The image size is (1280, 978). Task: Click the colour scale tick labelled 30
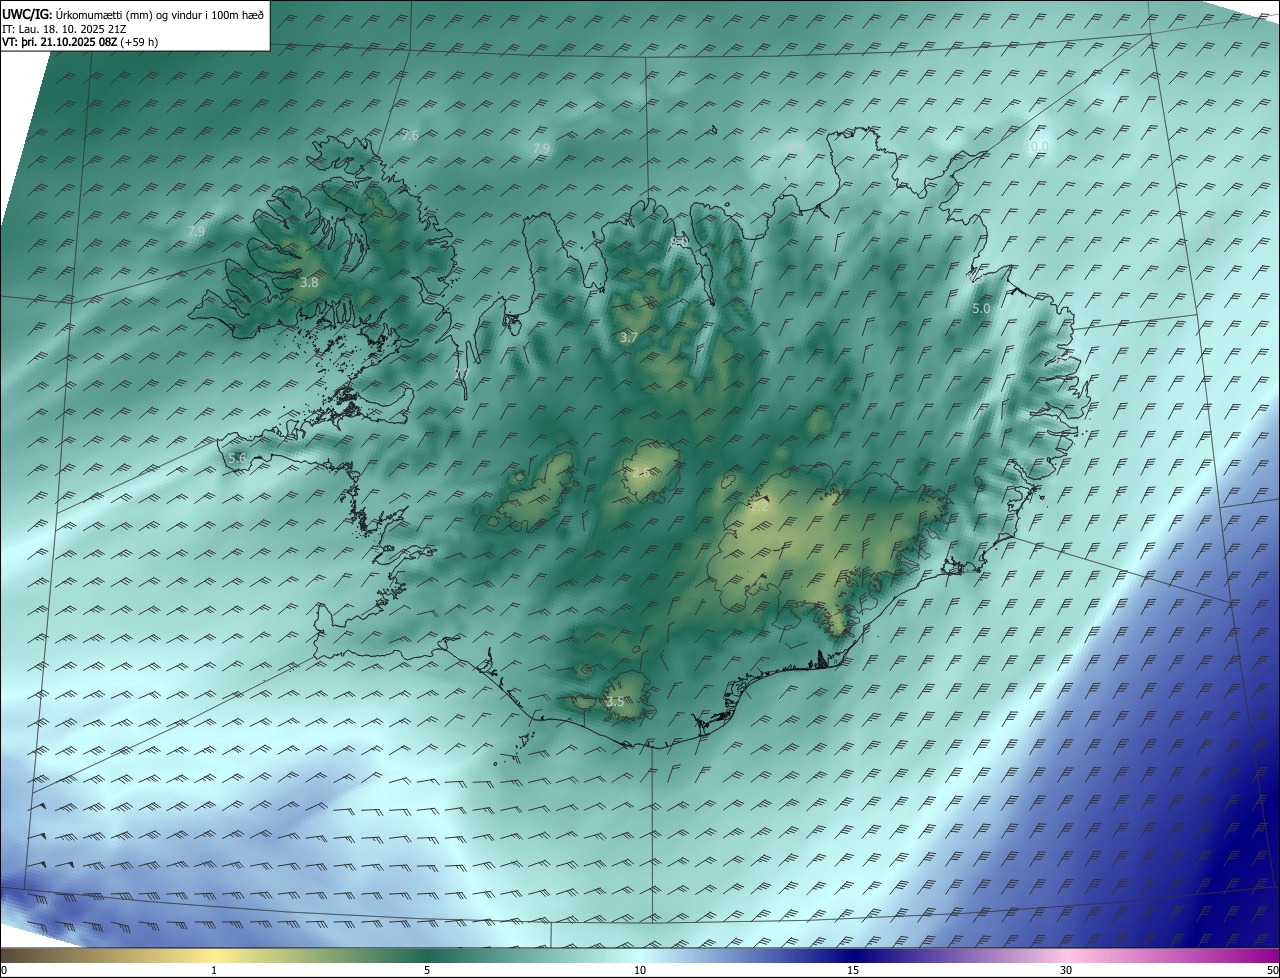coord(1066,970)
